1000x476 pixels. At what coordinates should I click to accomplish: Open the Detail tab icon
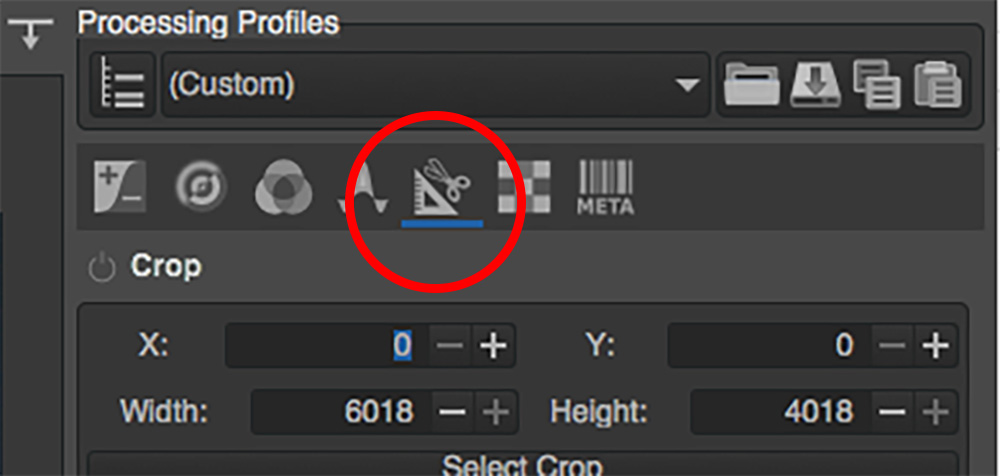(x=201, y=186)
